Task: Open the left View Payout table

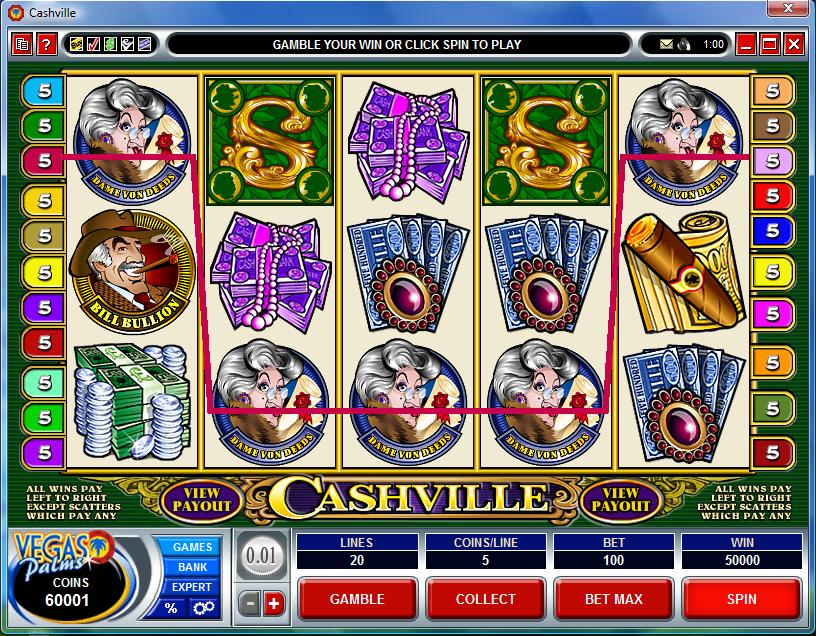Action: coord(202,499)
